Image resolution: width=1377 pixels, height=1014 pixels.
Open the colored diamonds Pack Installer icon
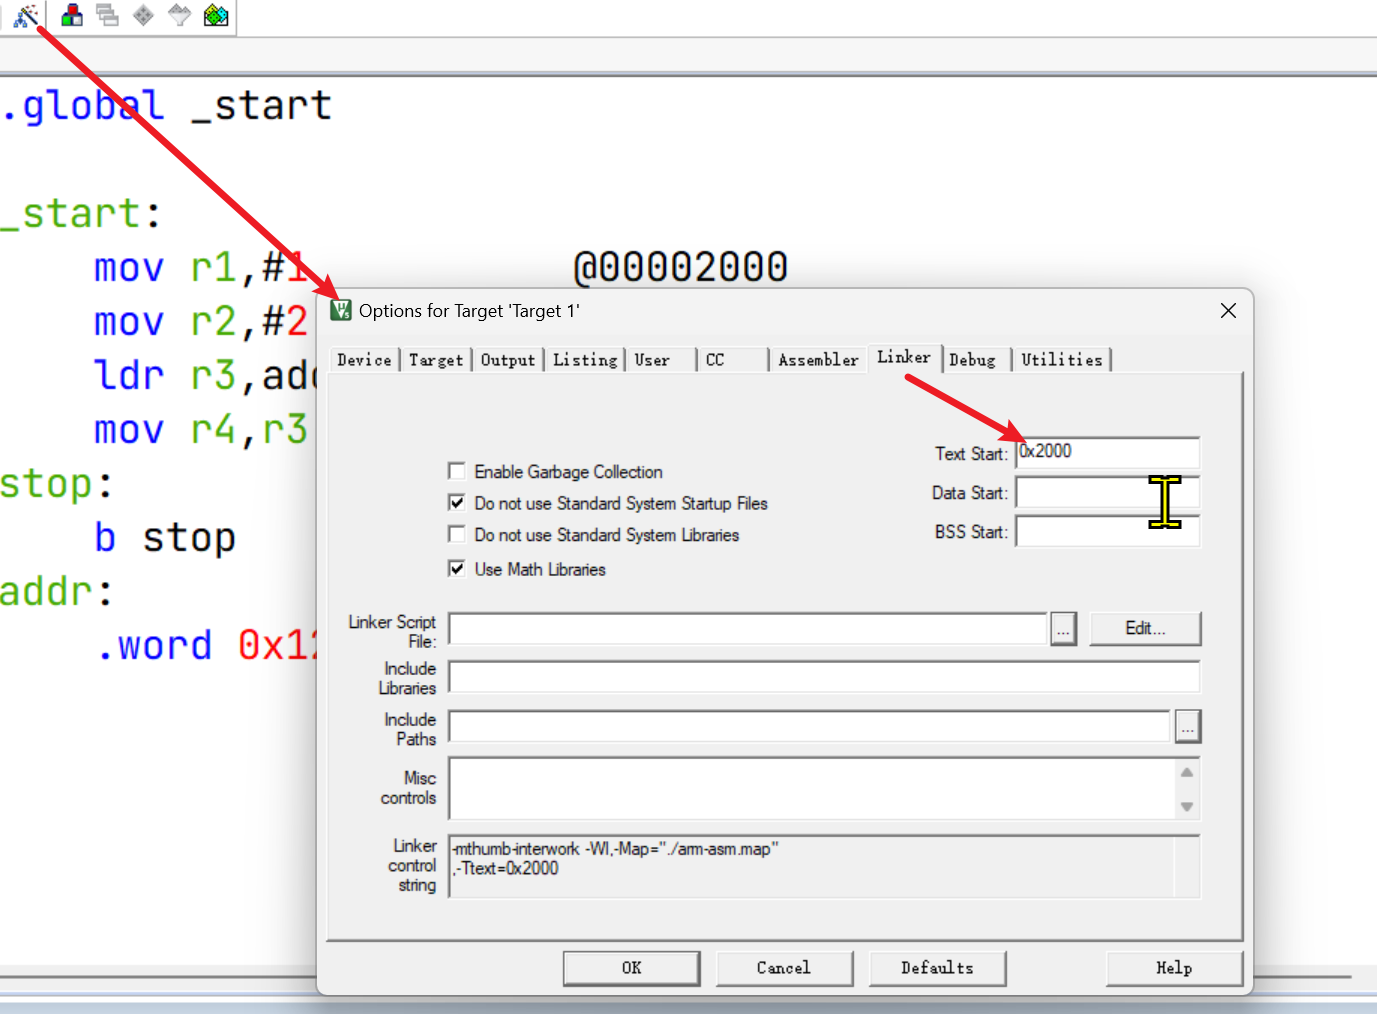[x=216, y=15]
